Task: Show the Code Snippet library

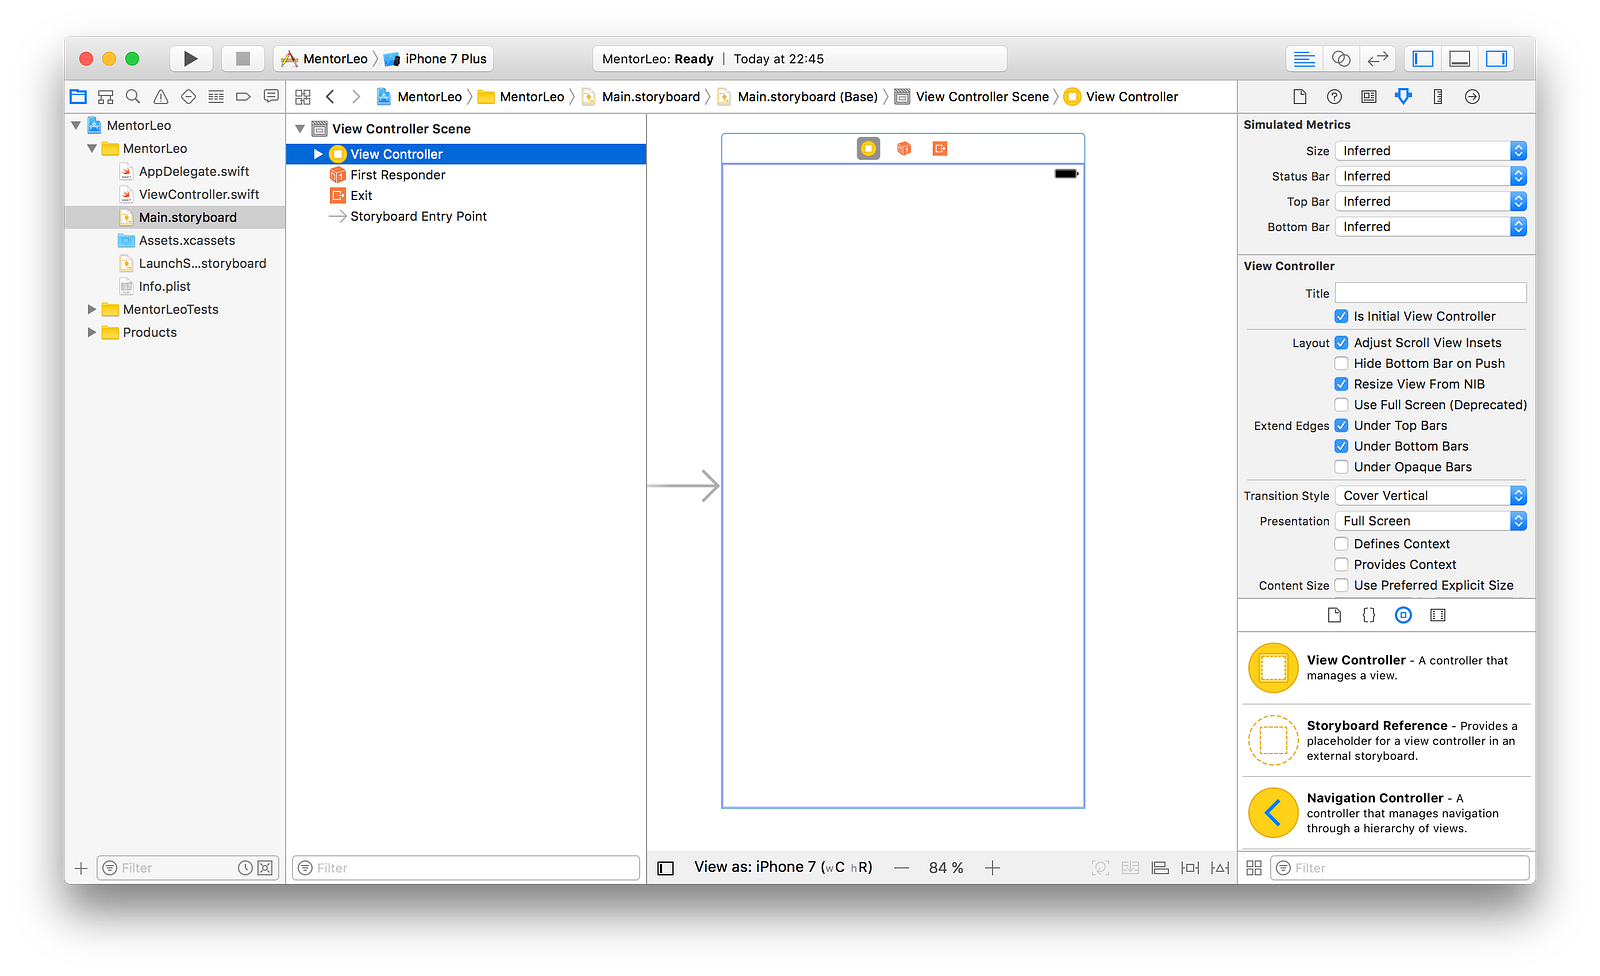Action: click(x=1369, y=615)
